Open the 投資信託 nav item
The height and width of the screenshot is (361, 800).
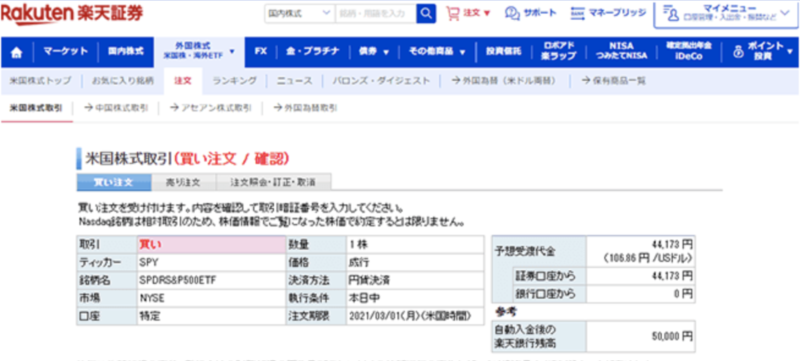pyautogui.click(x=504, y=51)
